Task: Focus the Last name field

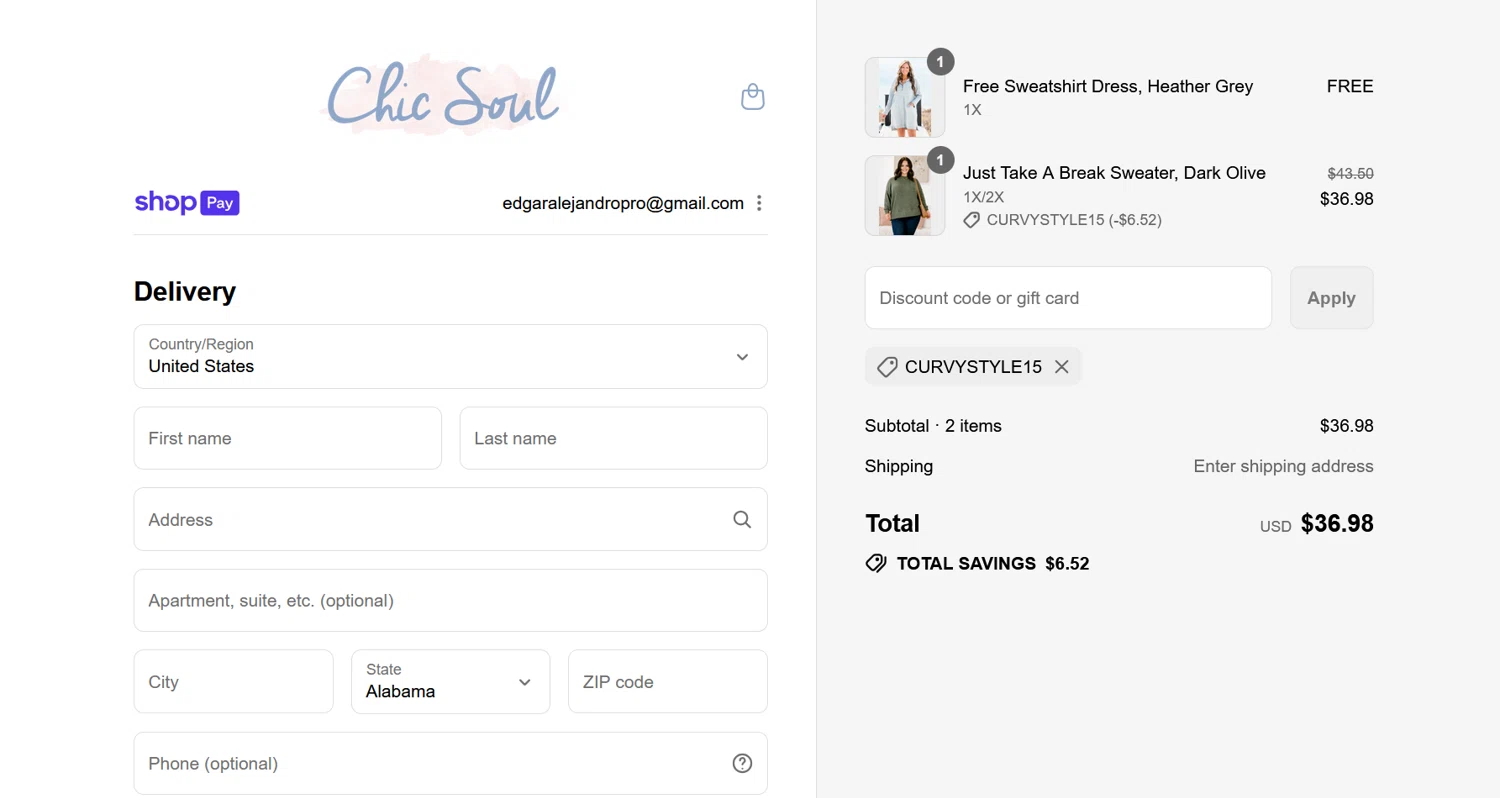Action: tap(614, 438)
